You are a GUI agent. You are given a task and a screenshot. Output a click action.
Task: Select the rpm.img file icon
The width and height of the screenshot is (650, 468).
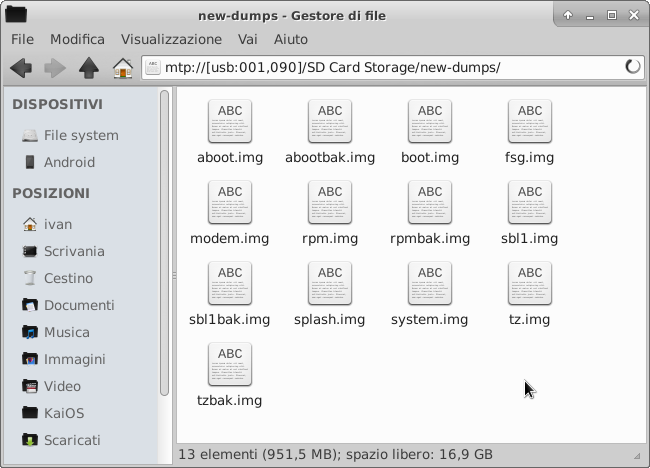coord(330,202)
